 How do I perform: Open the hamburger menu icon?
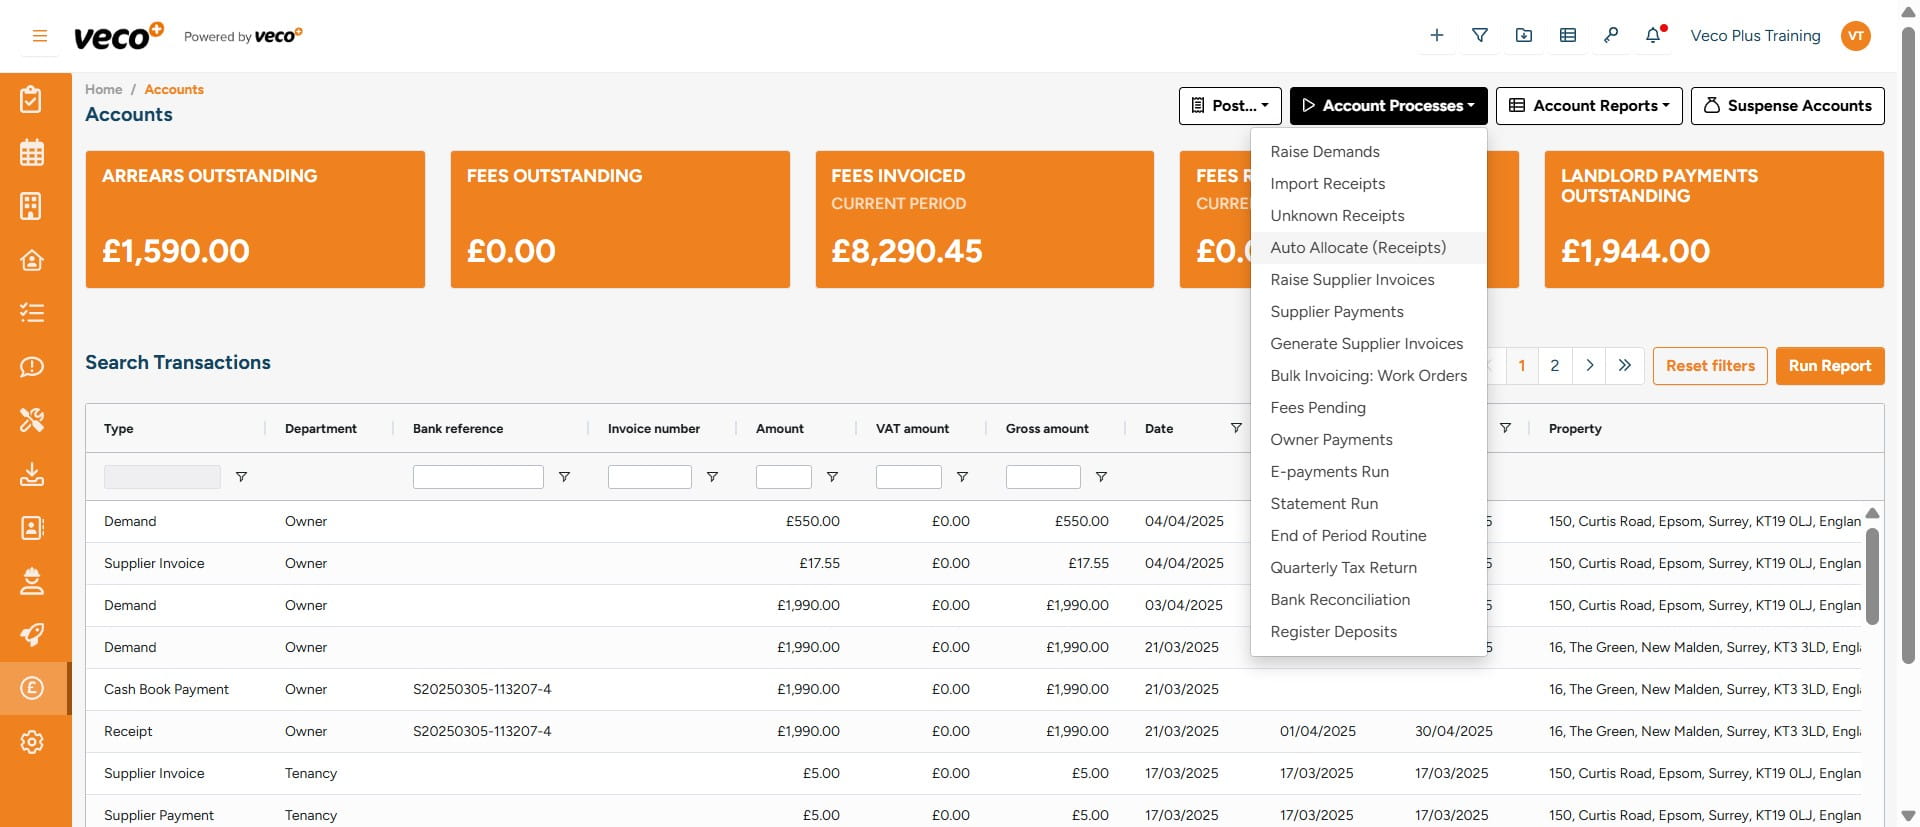point(40,36)
